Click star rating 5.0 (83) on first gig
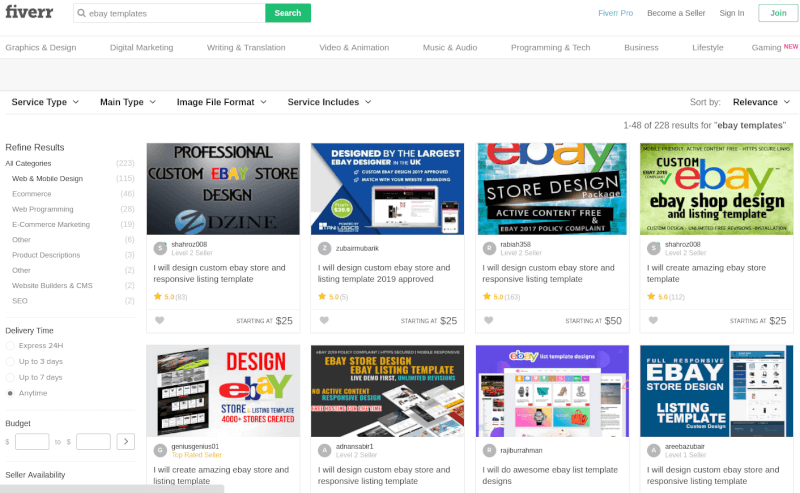The width and height of the screenshot is (800, 493). [170, 297]
